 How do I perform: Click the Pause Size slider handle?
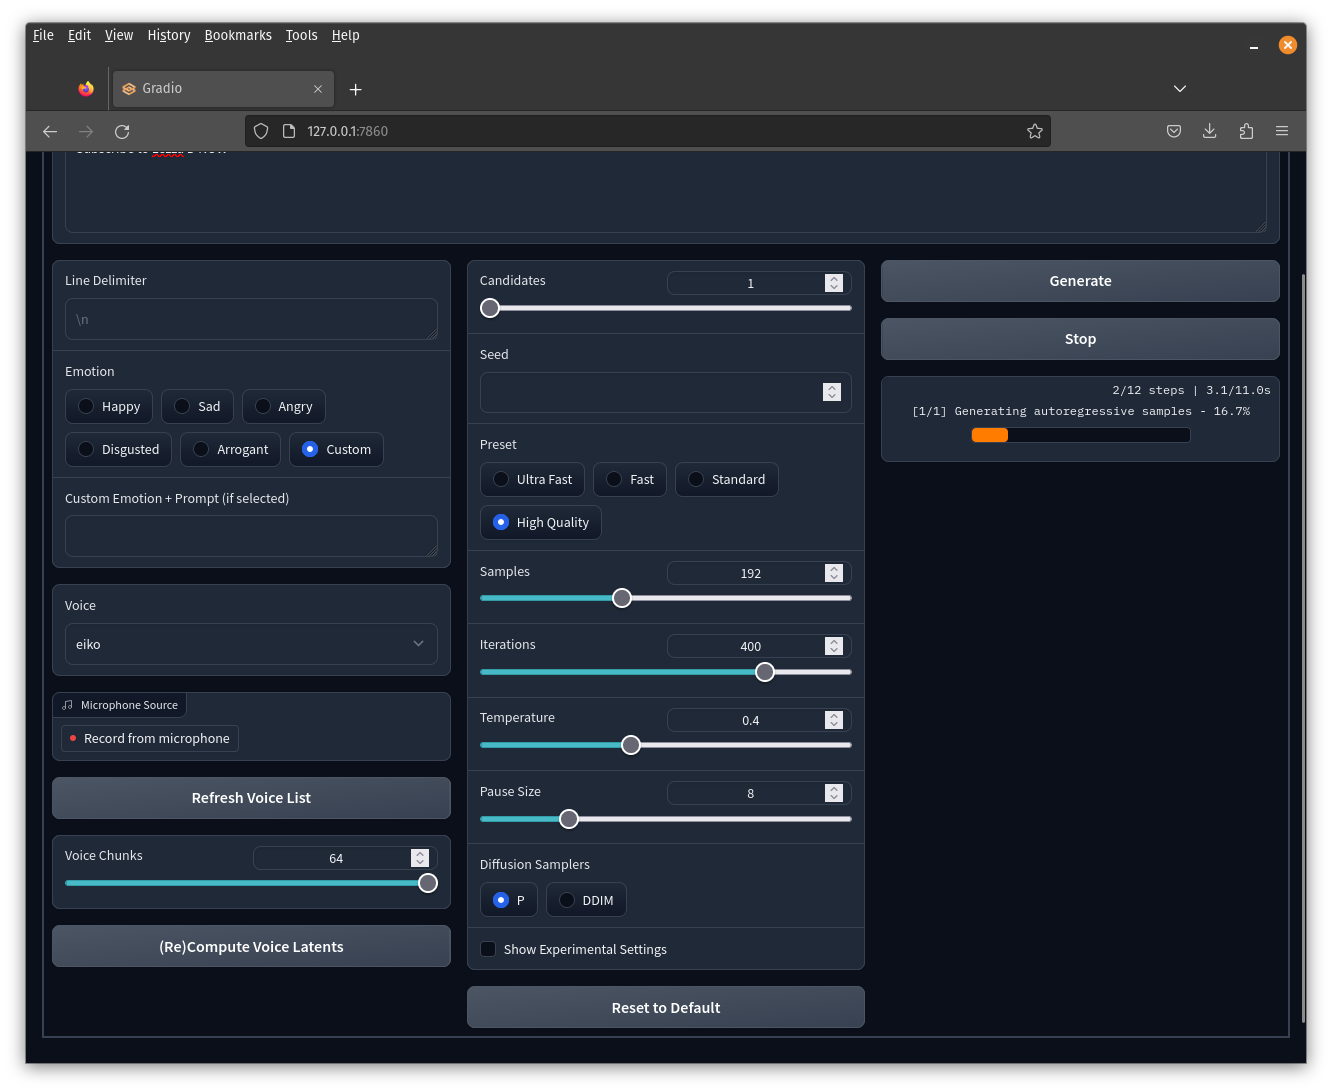[569, 819]
